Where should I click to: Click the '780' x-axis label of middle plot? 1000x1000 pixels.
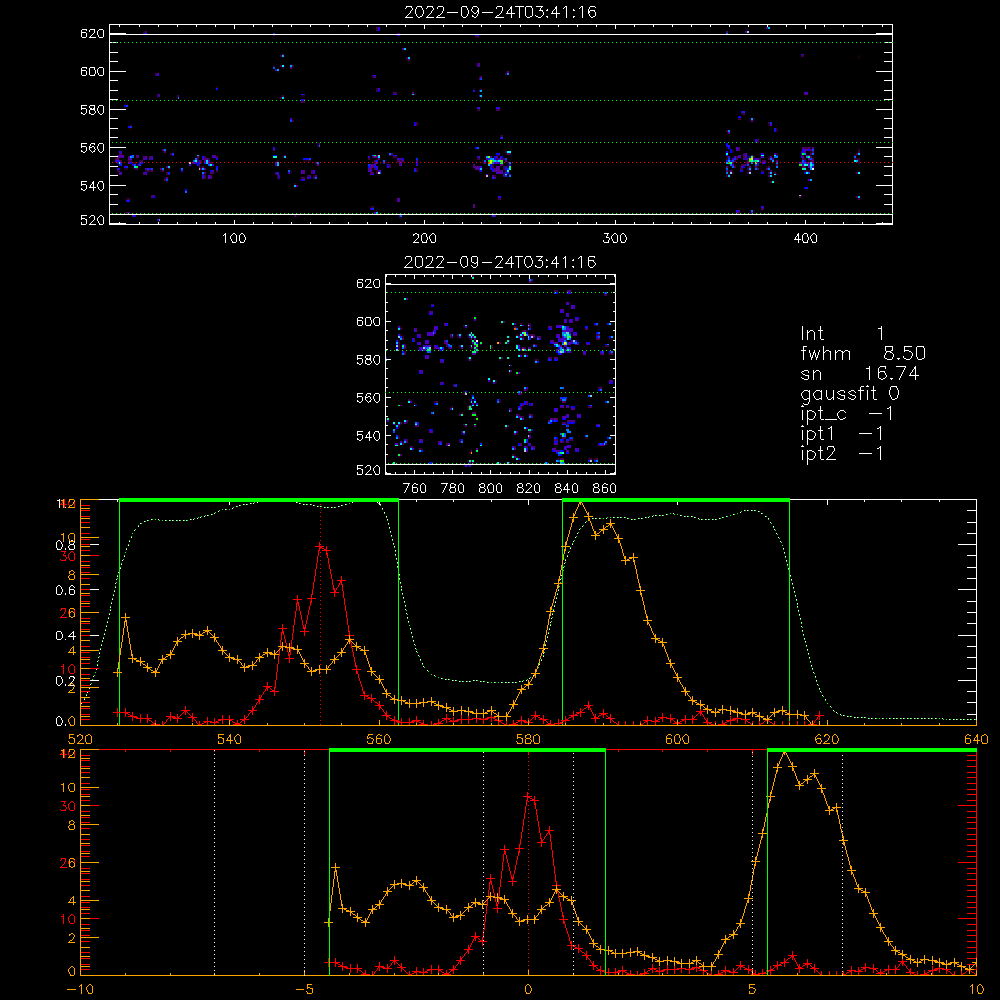453,489
